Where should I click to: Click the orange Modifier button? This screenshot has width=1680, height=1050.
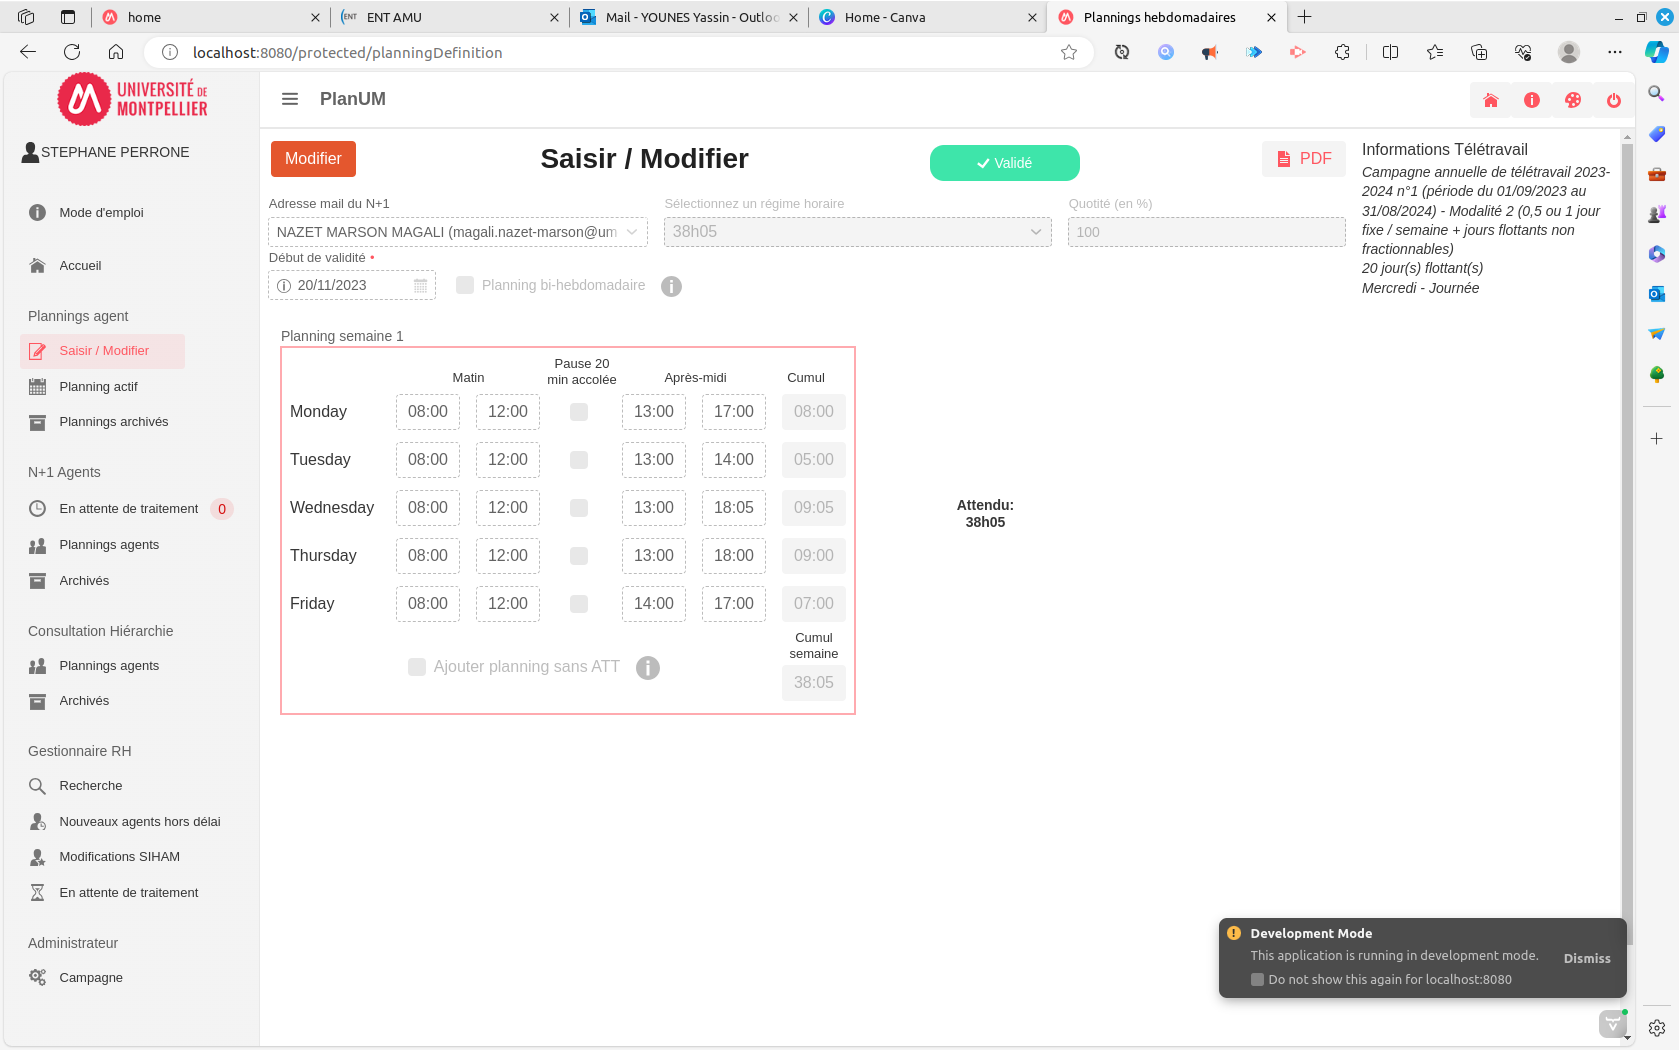click(x=313, y=159)
